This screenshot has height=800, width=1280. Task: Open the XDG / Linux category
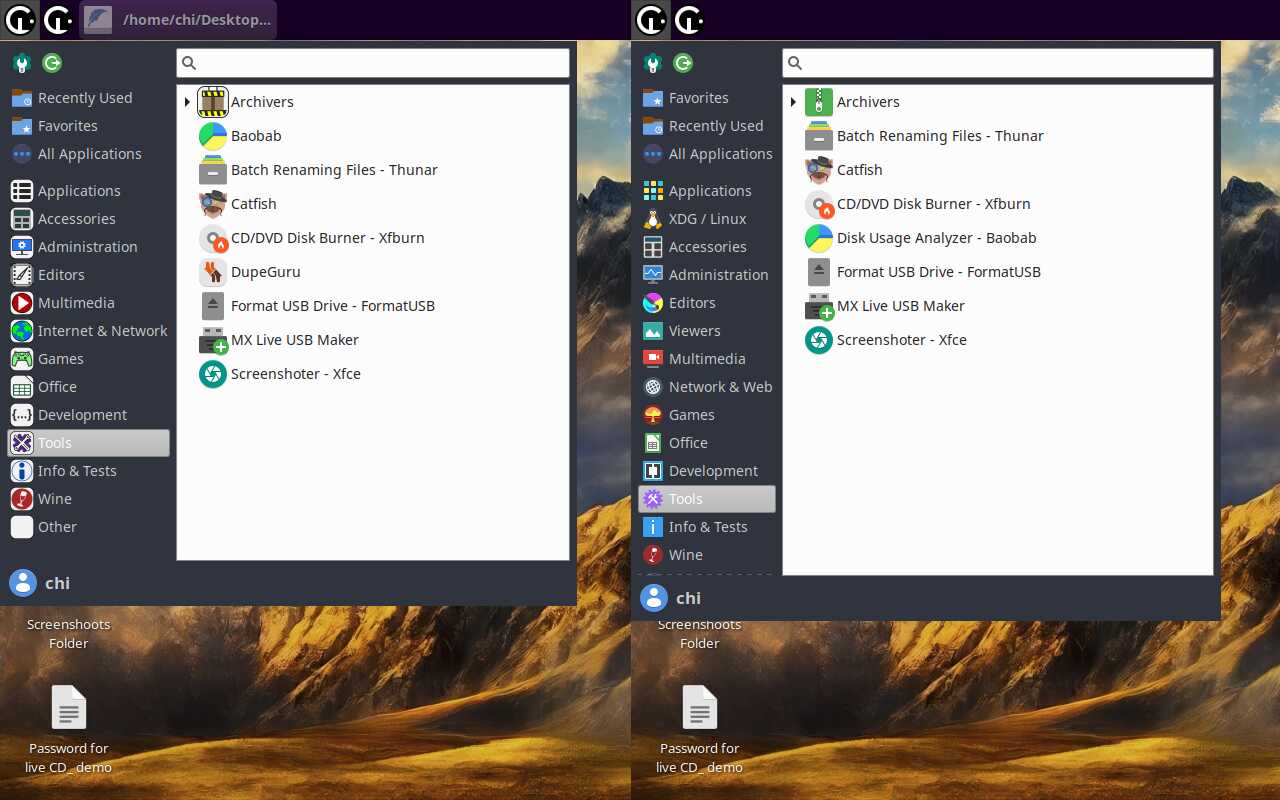coord(707,219)
